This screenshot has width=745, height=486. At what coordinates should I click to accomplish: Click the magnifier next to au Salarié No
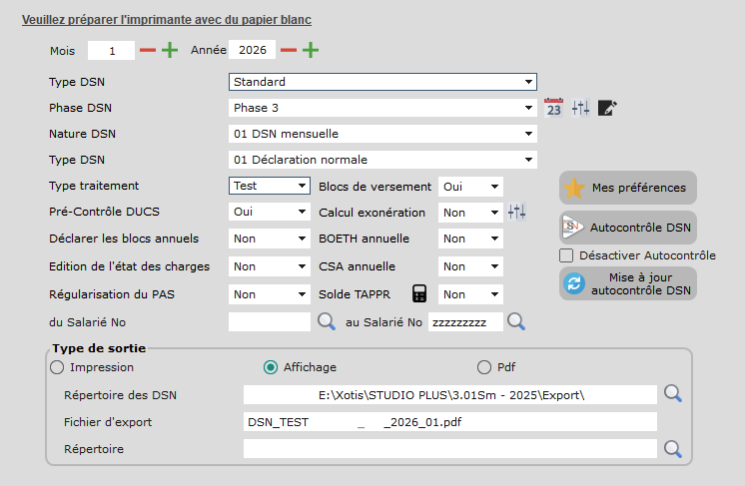click(515, 321)
